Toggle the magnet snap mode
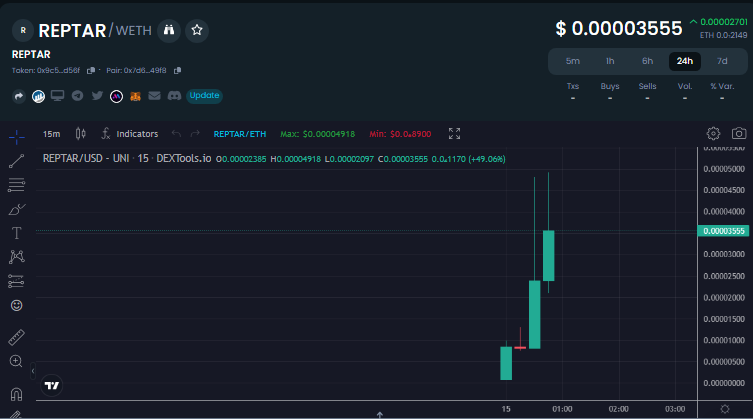753x419 pixels. (x=16, y=394)
